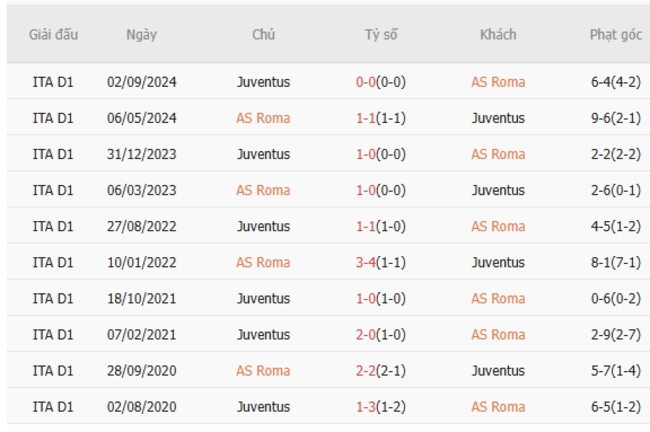
Task: Click the Ngày column header
Action: point(141,34)
